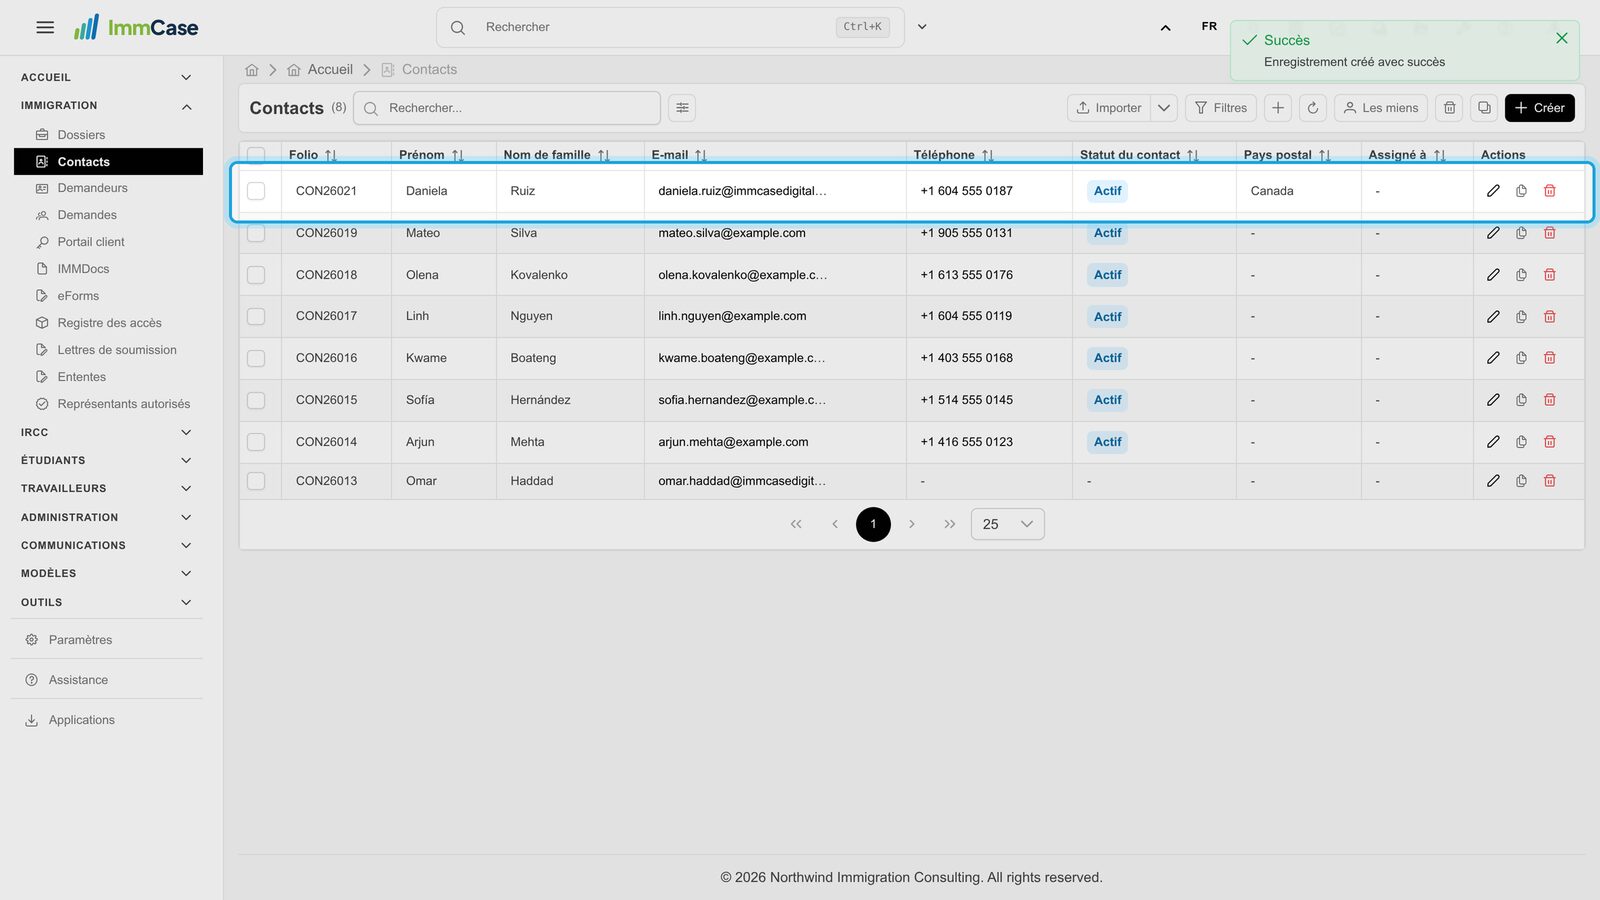Open the Filtres panel
The width and height of the screenshot is (1600, 900).
coord(1220,108)
